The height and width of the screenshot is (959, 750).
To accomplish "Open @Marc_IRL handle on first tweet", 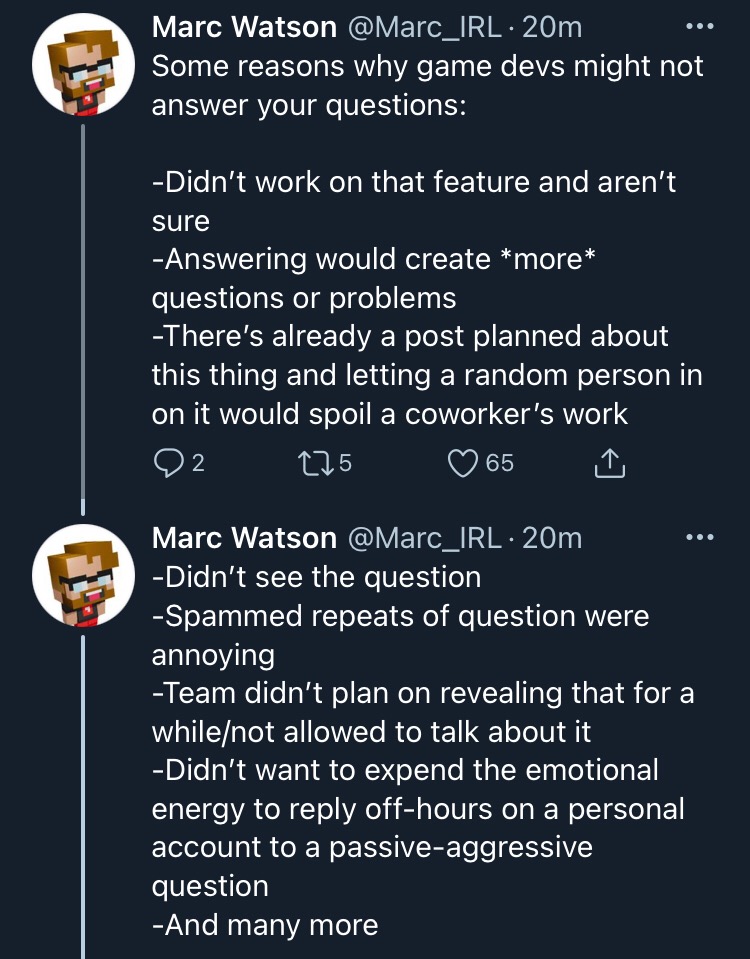I will [x=425, y=28].
